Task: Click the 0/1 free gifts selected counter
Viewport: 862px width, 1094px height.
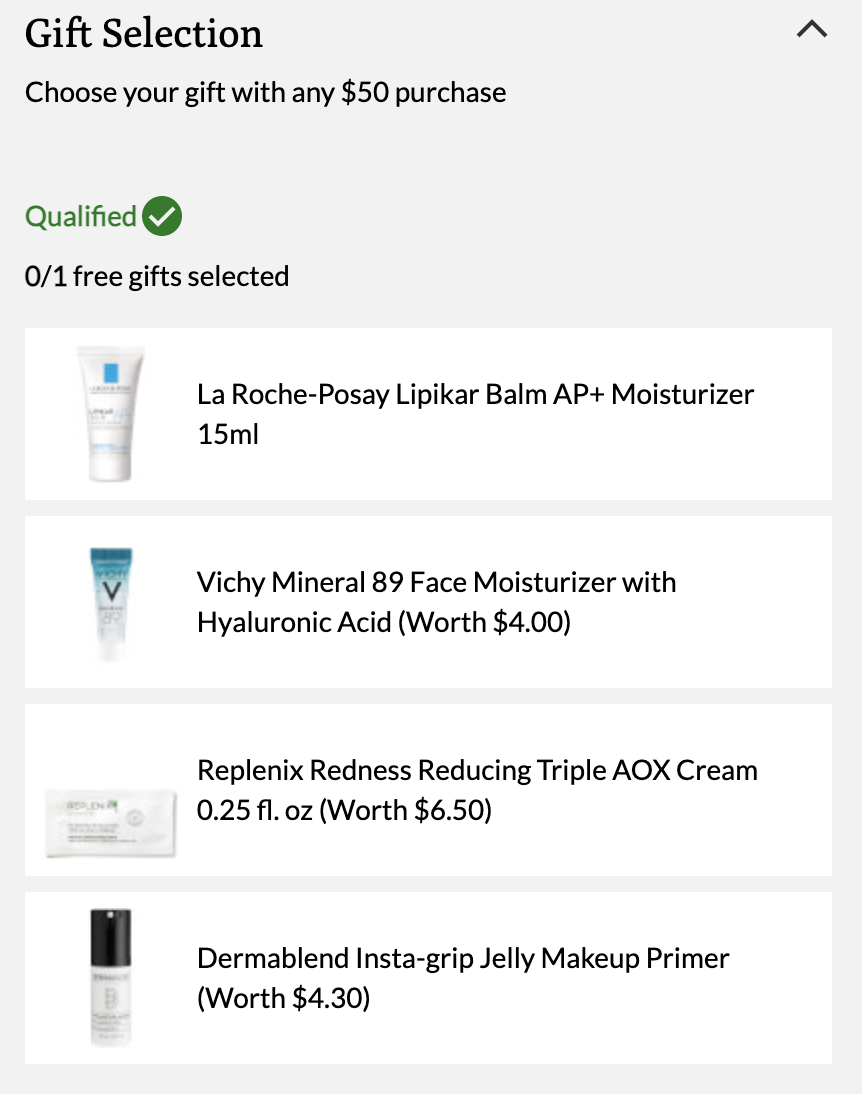Action: pos(157,276)
